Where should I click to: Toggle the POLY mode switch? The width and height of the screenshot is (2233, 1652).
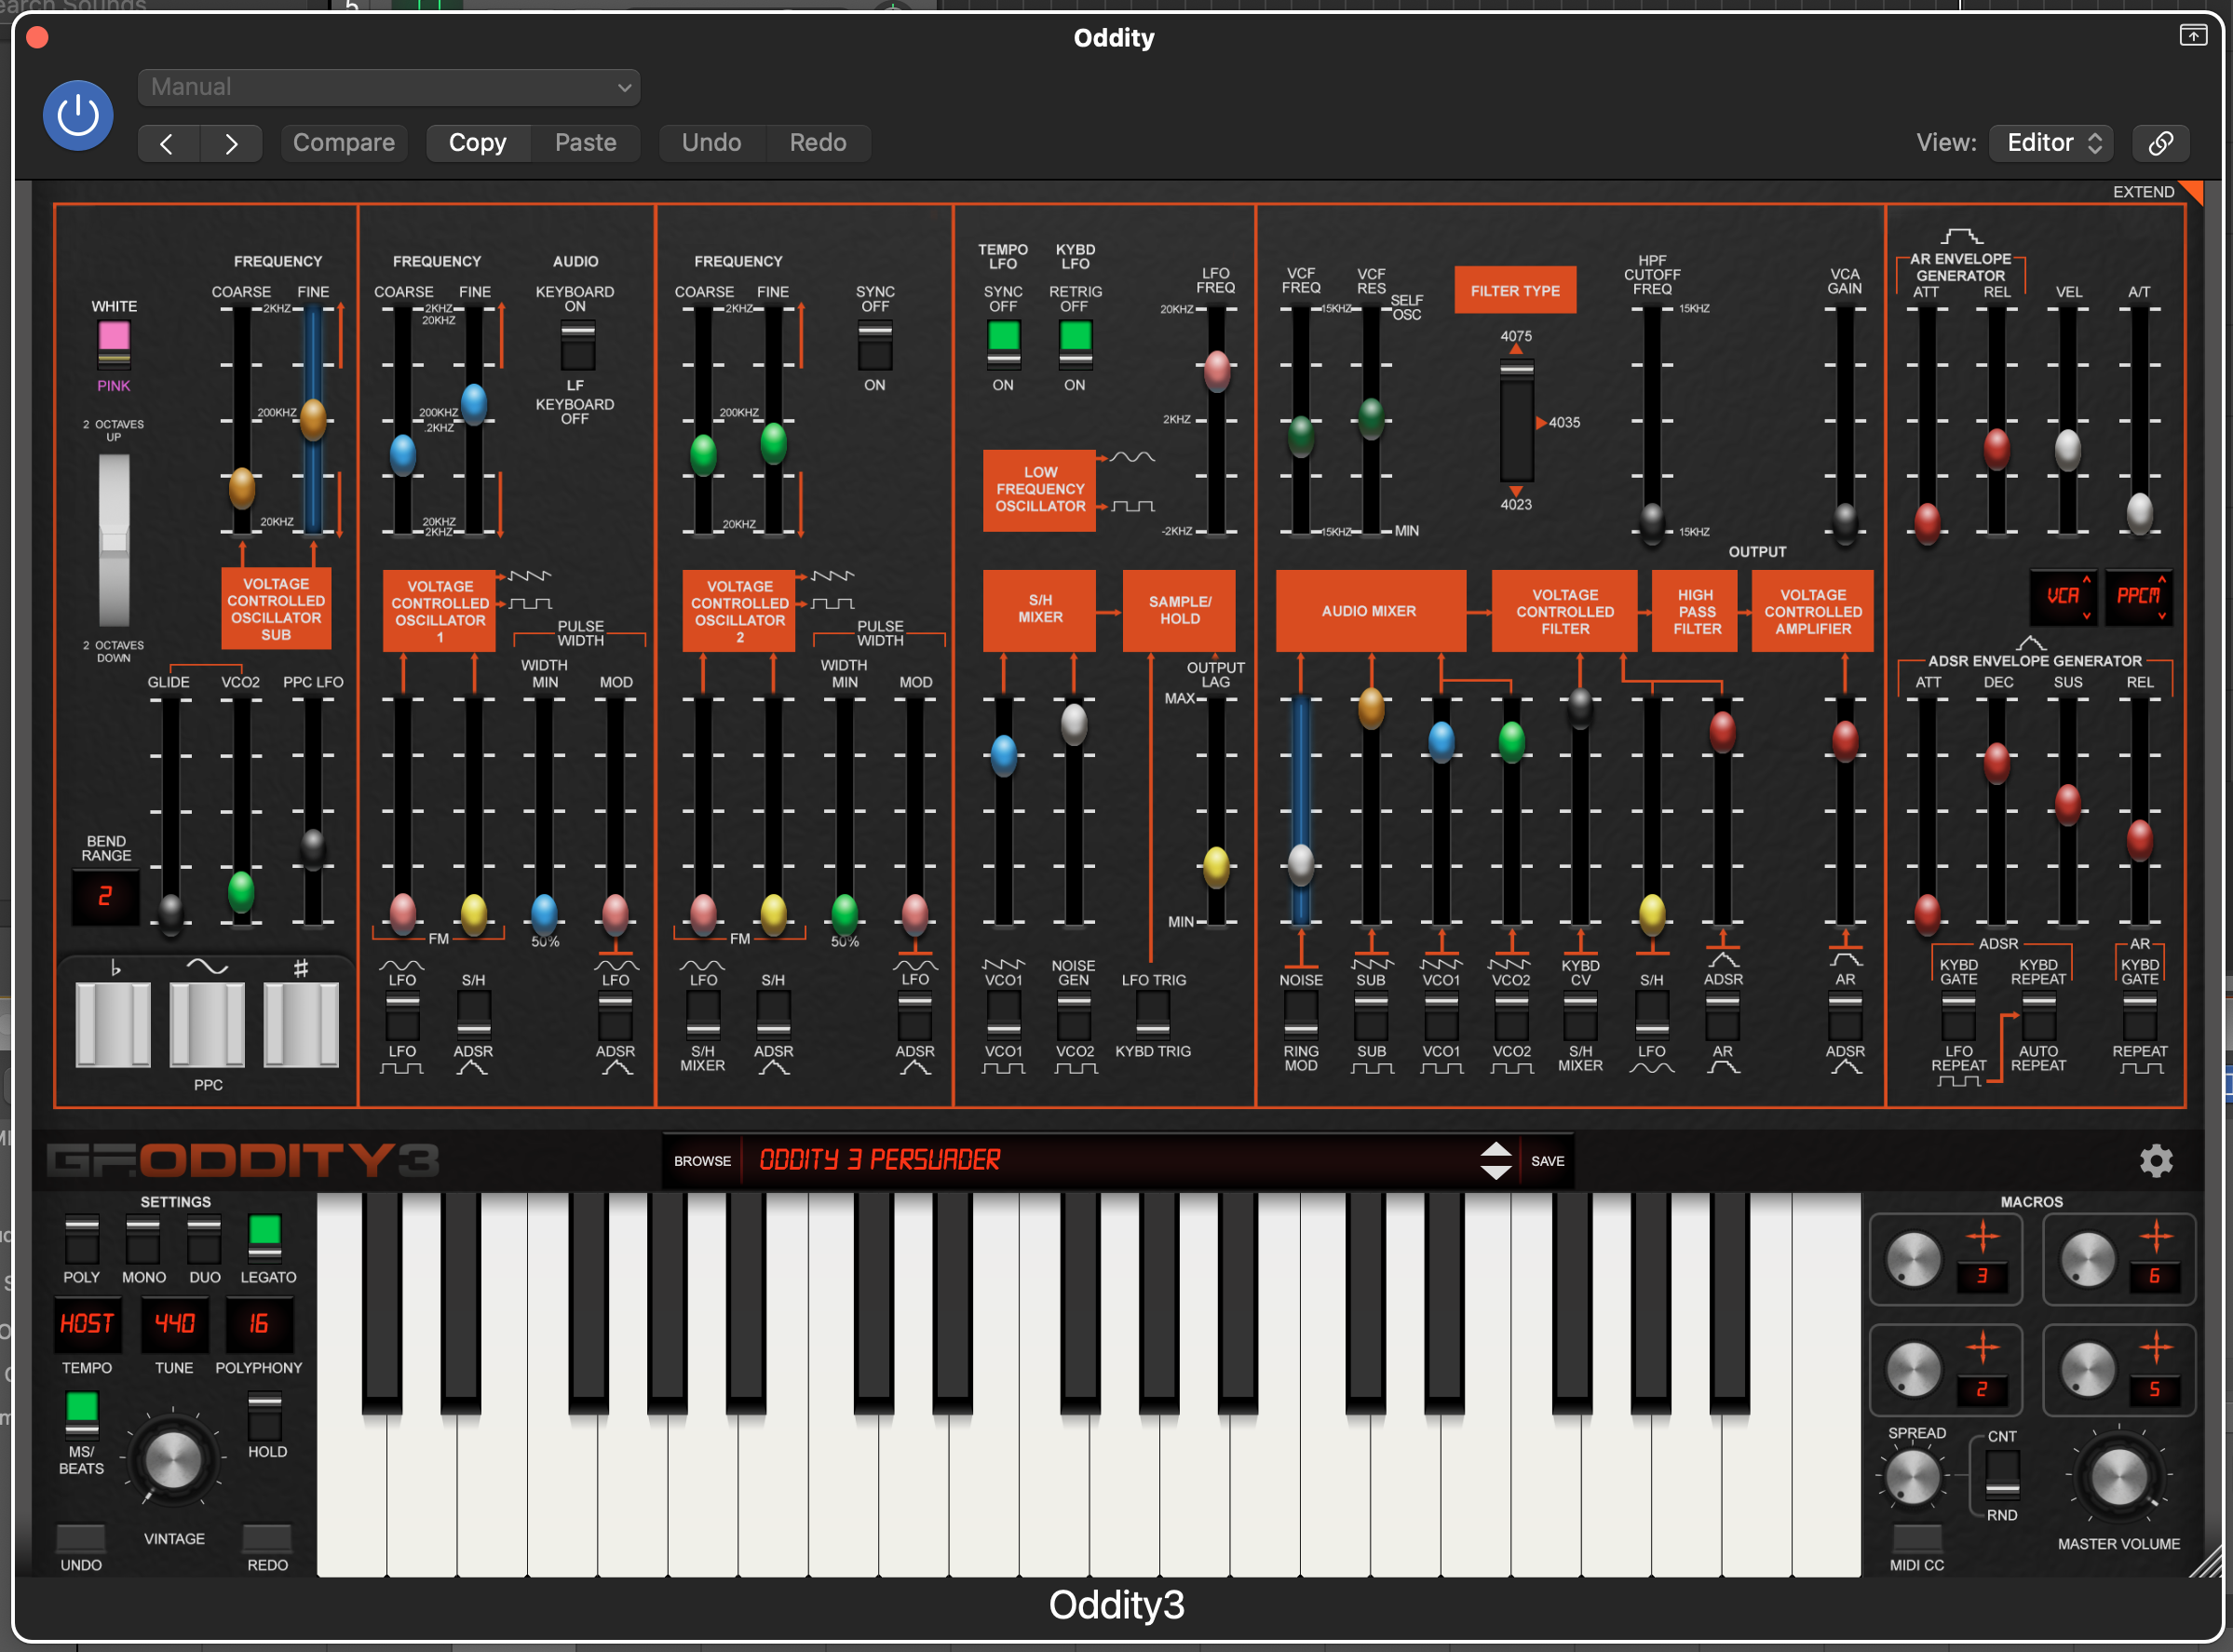pyautogui.click(x=81, y=1240)
